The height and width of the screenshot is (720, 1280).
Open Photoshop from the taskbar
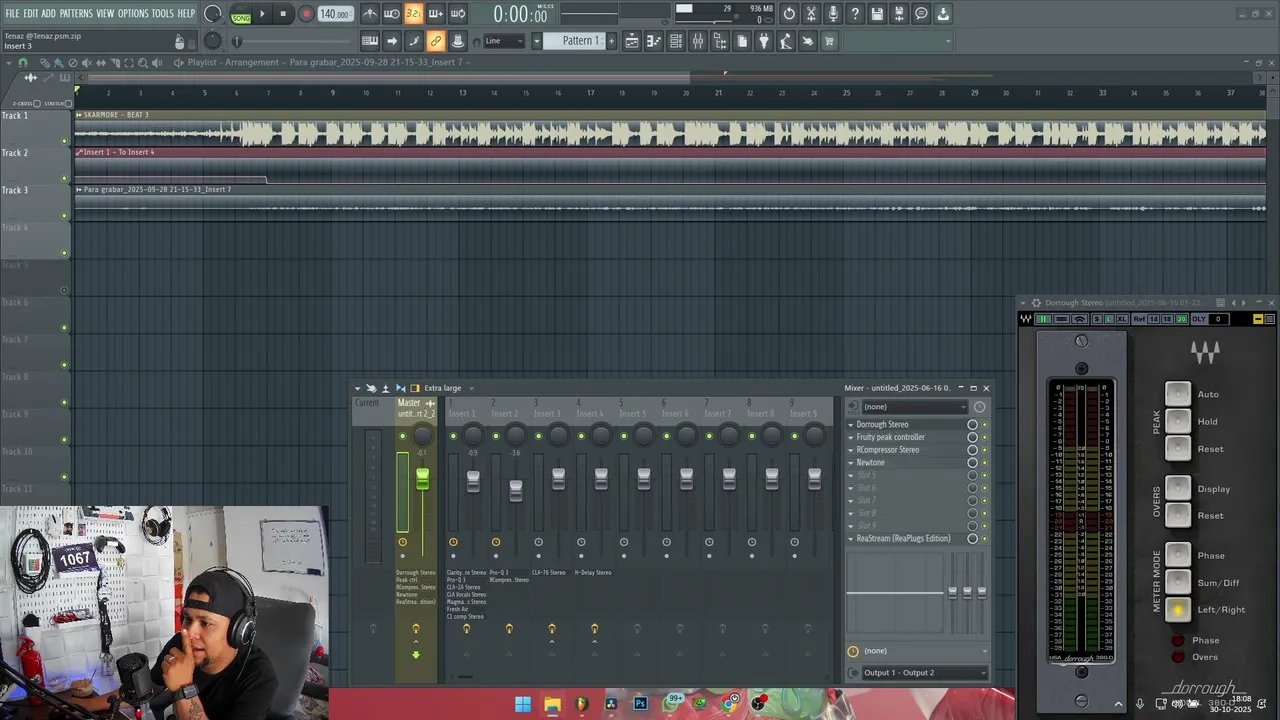pyautogui.click(x=640, y=704)
